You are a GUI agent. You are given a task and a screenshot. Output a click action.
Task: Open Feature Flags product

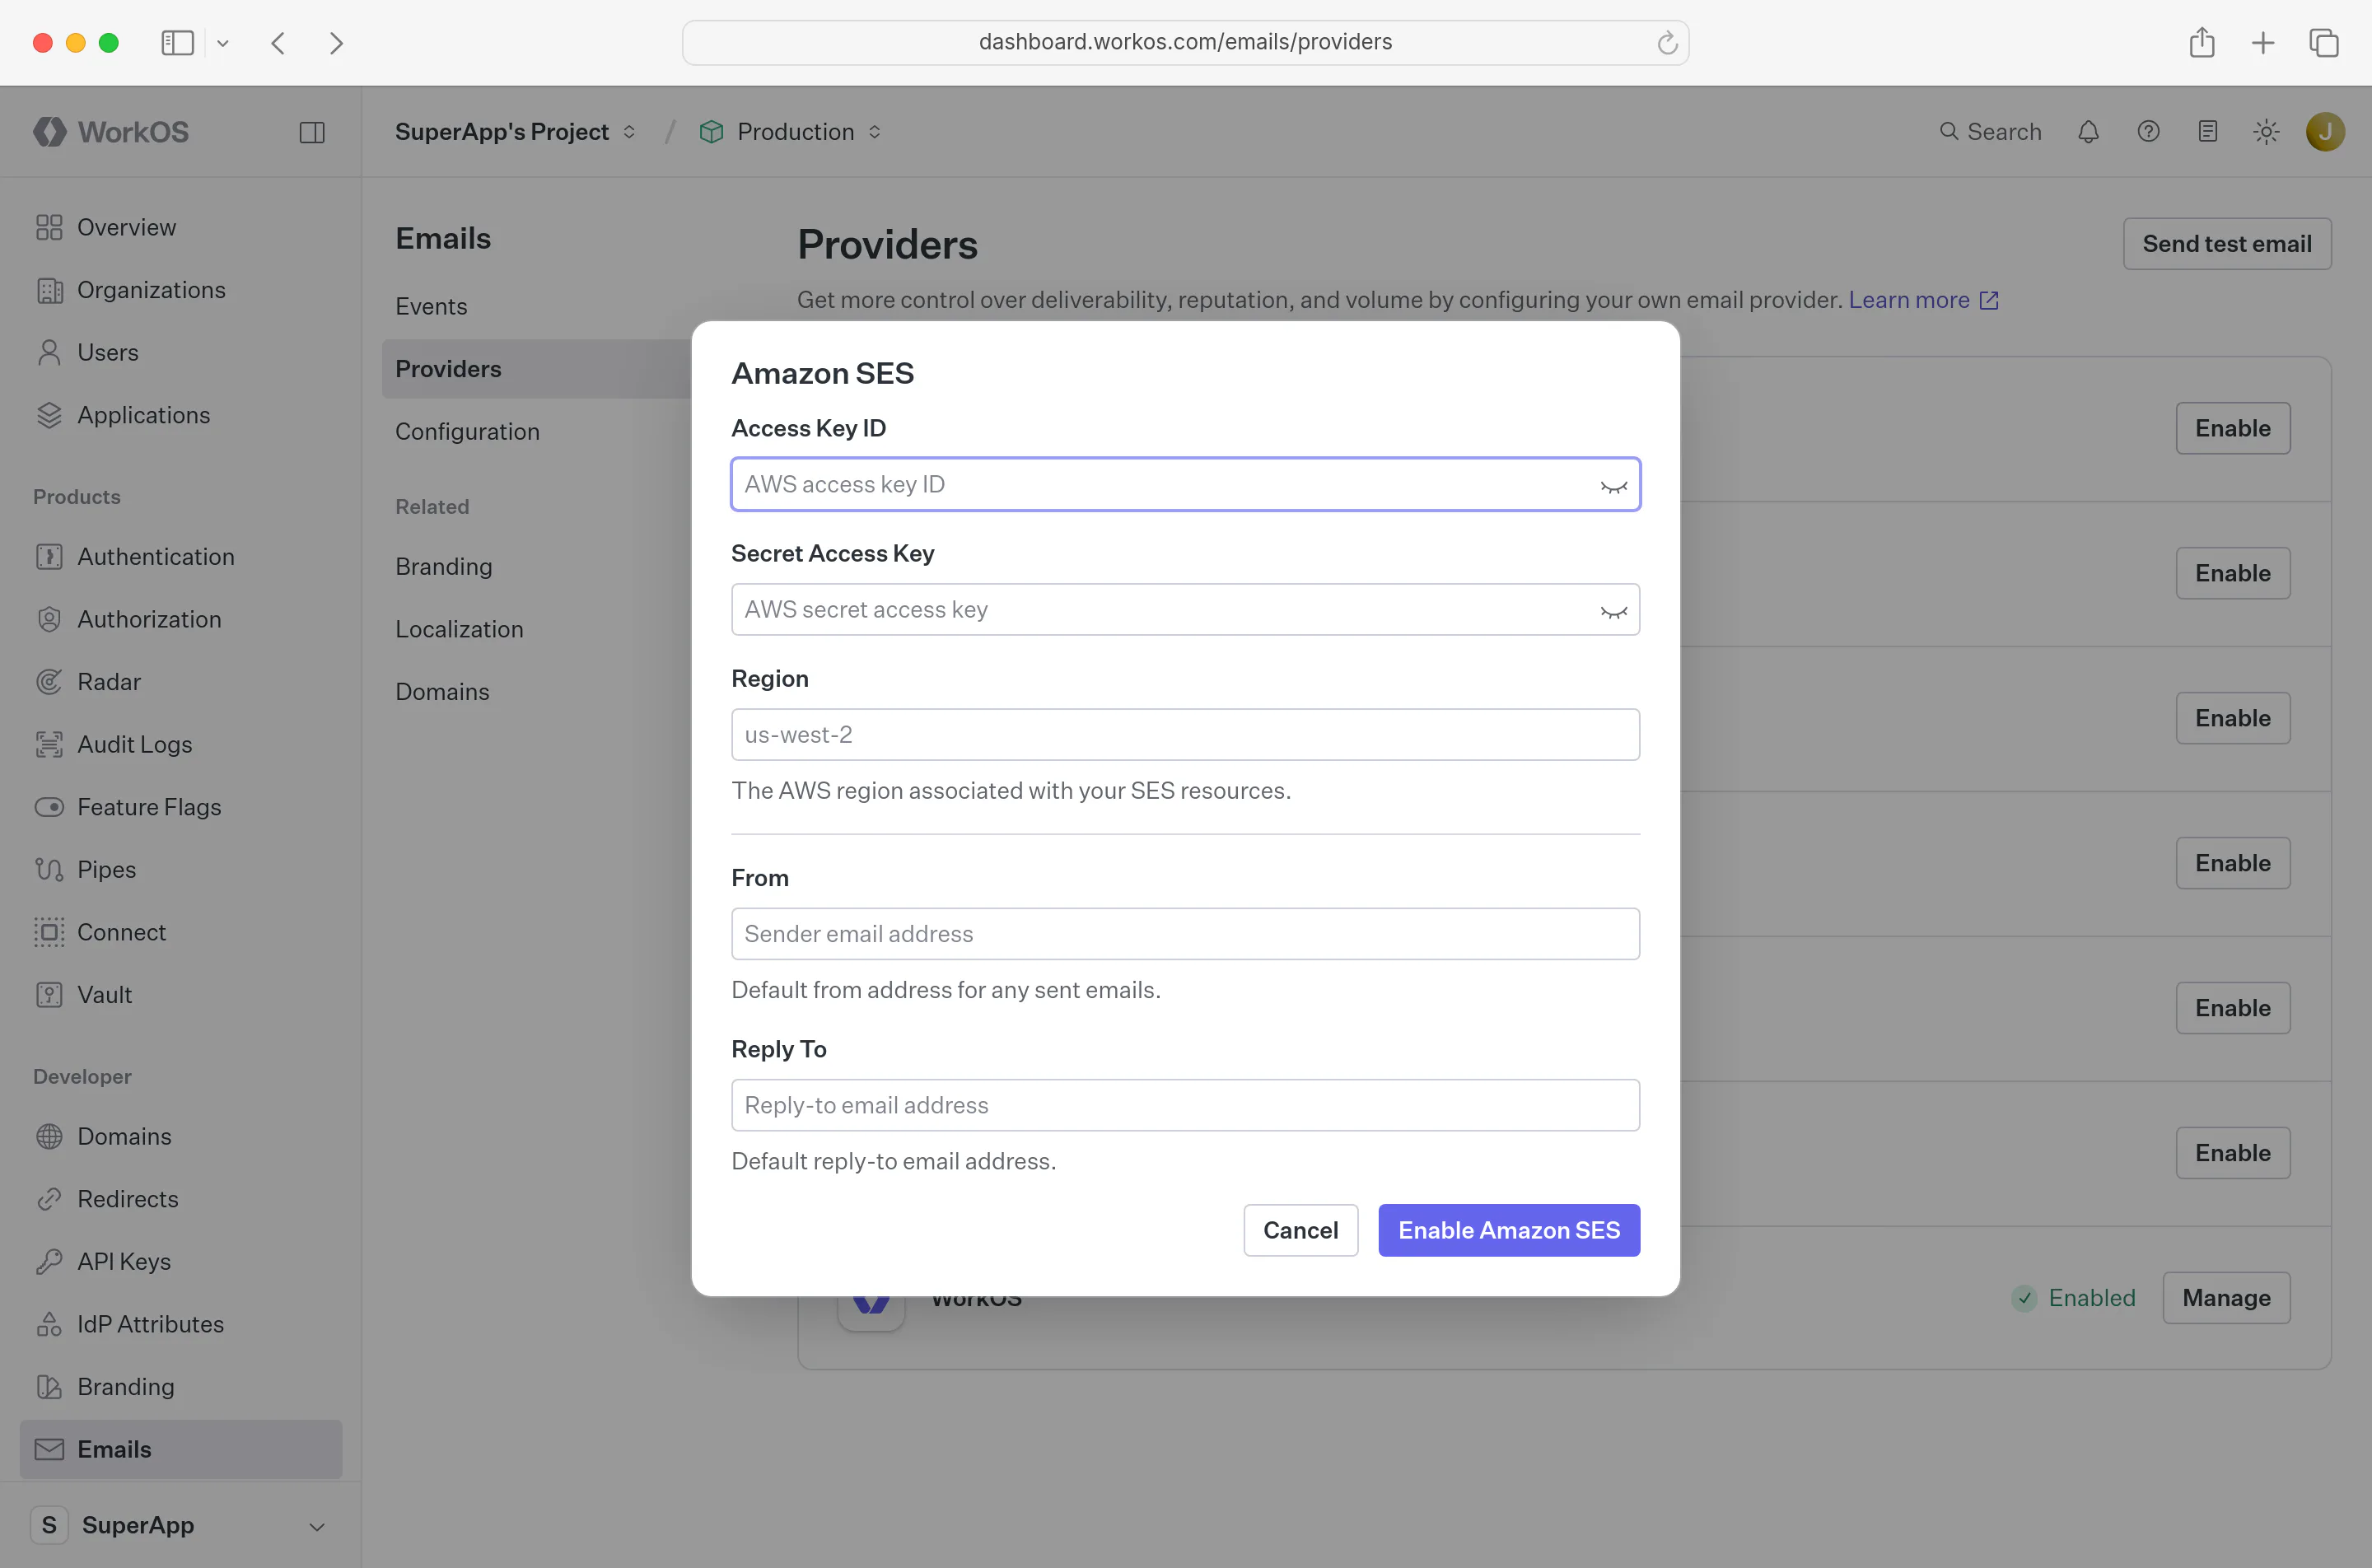click(181, 807)
